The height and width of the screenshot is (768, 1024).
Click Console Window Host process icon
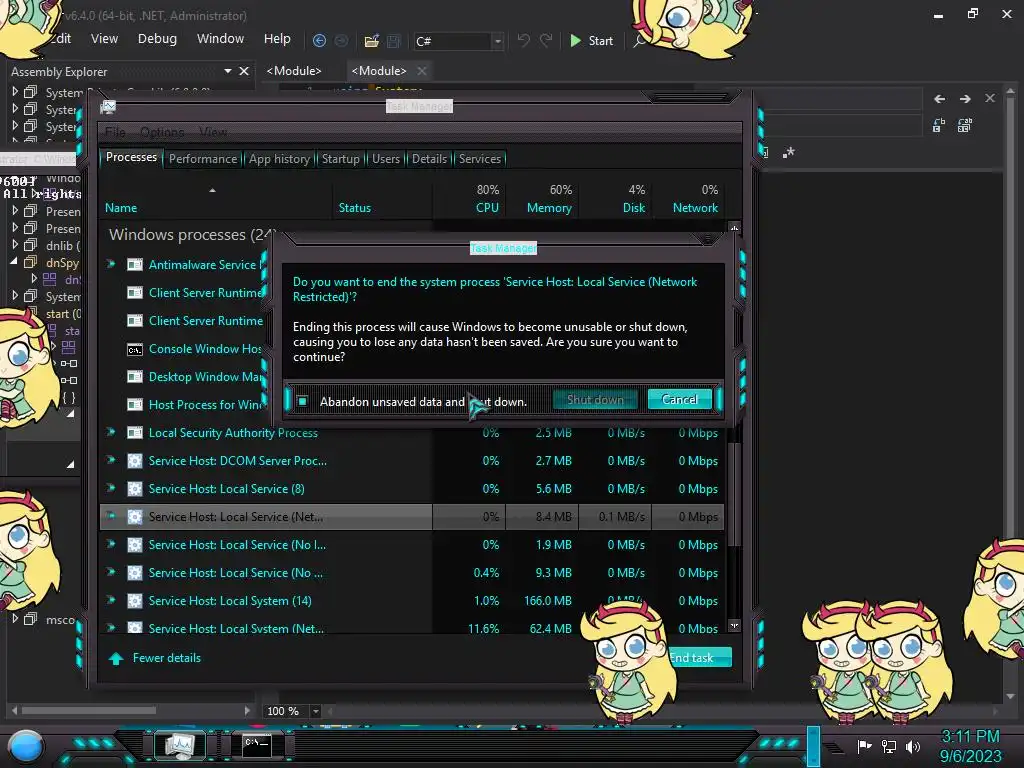pyautogui.click(x=135, y=349)
